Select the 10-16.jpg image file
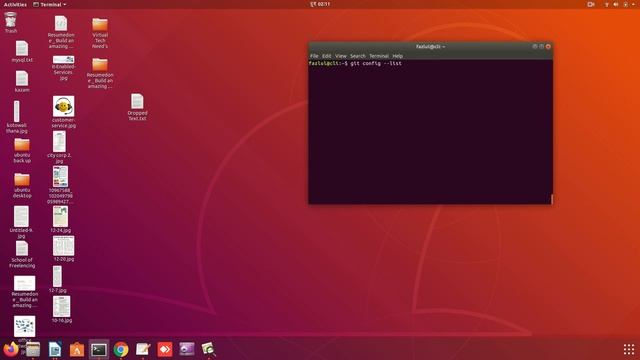Image resolution: width=640 pixels, height=360 pixels. point(62,310)
